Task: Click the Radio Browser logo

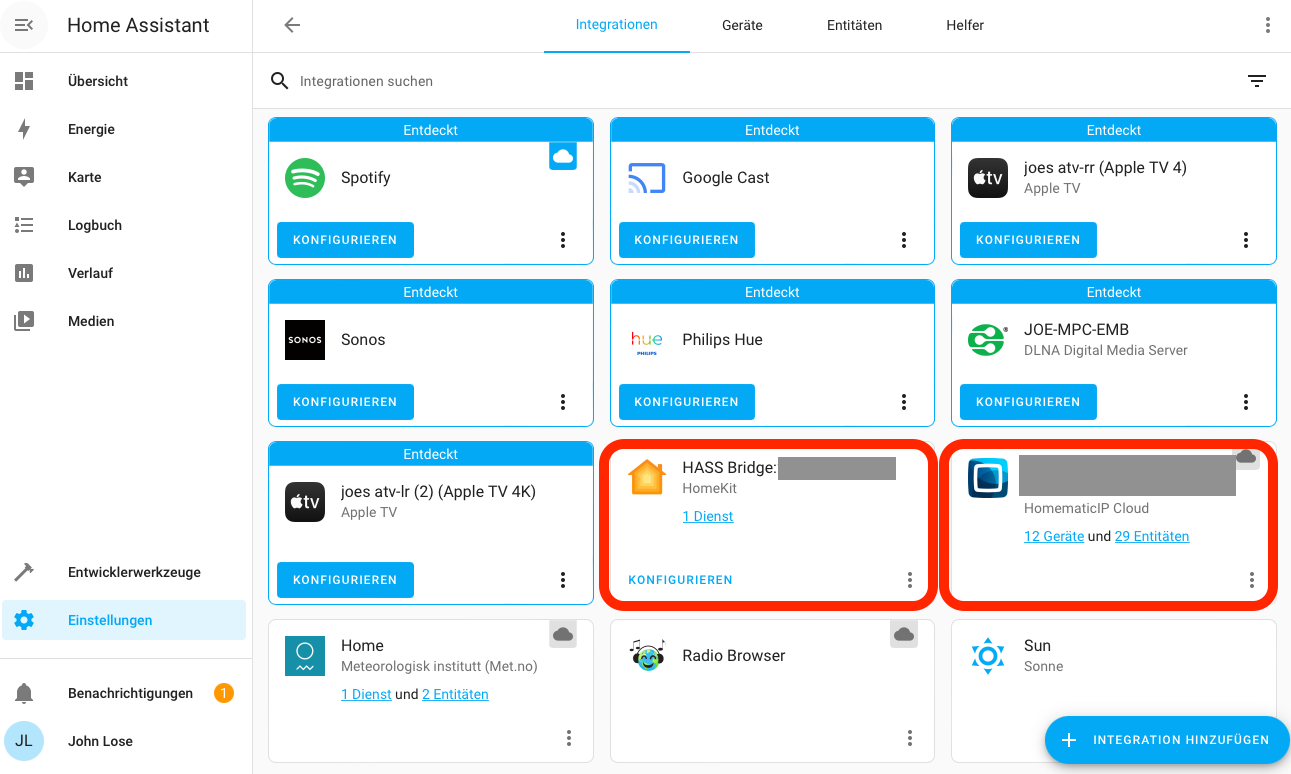Action: (647, 655)
